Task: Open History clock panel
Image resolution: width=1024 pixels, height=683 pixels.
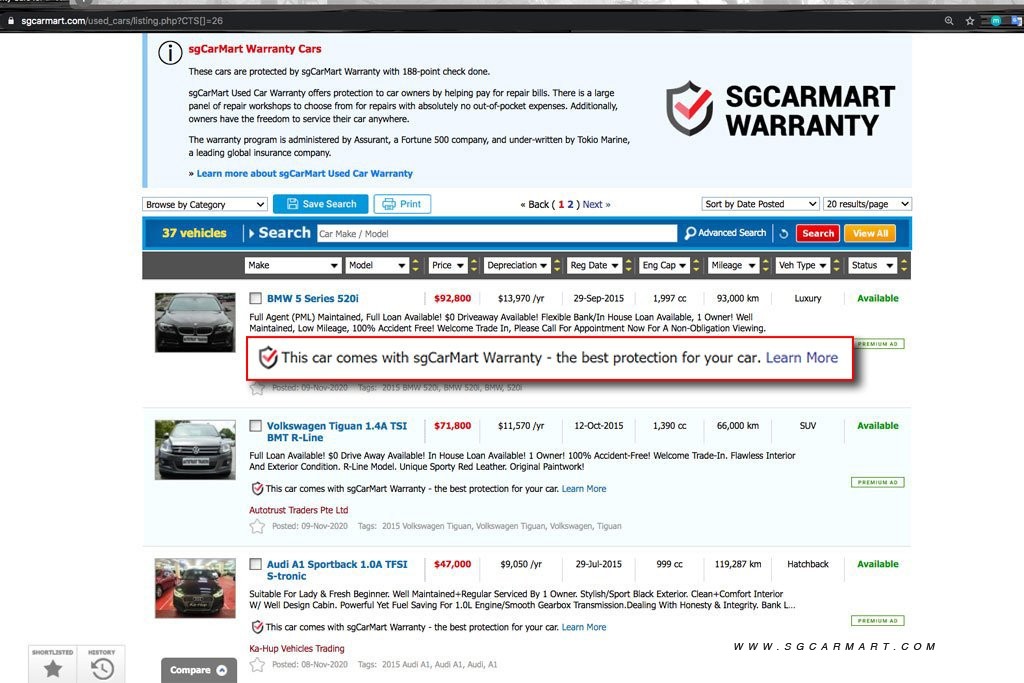Action: point(102,664)
